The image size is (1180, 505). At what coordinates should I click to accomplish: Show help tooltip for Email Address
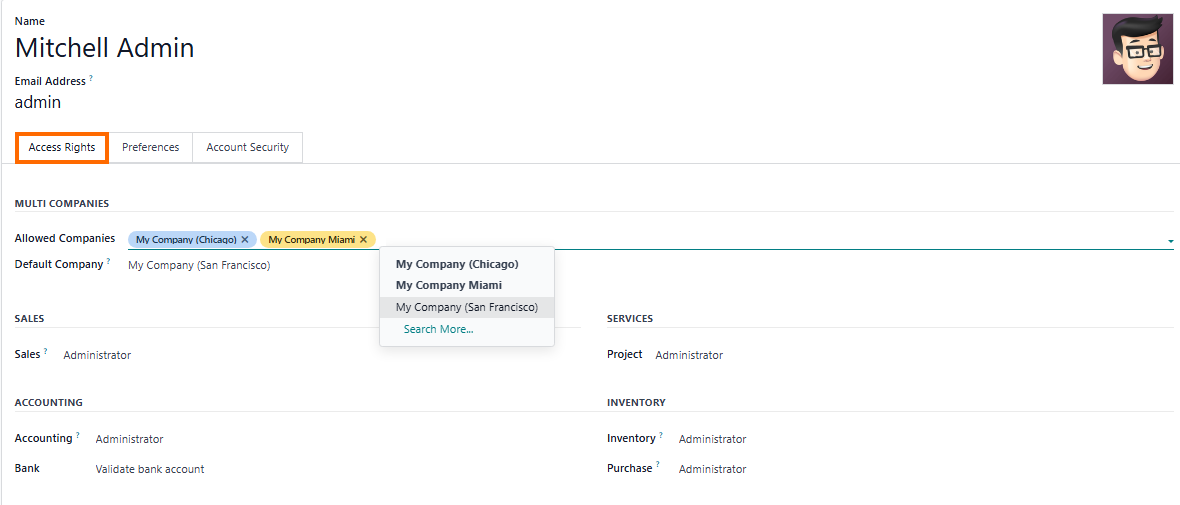92,78
